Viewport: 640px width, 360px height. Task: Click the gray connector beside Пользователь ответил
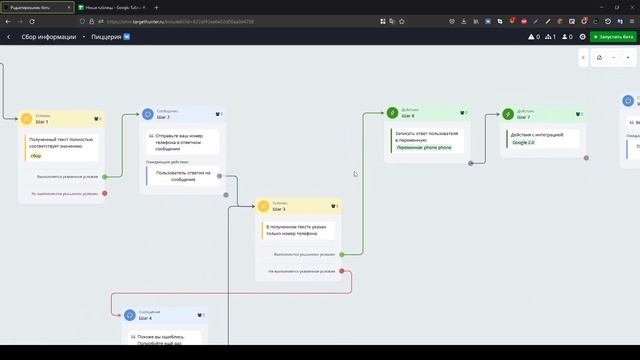[219, 176]
